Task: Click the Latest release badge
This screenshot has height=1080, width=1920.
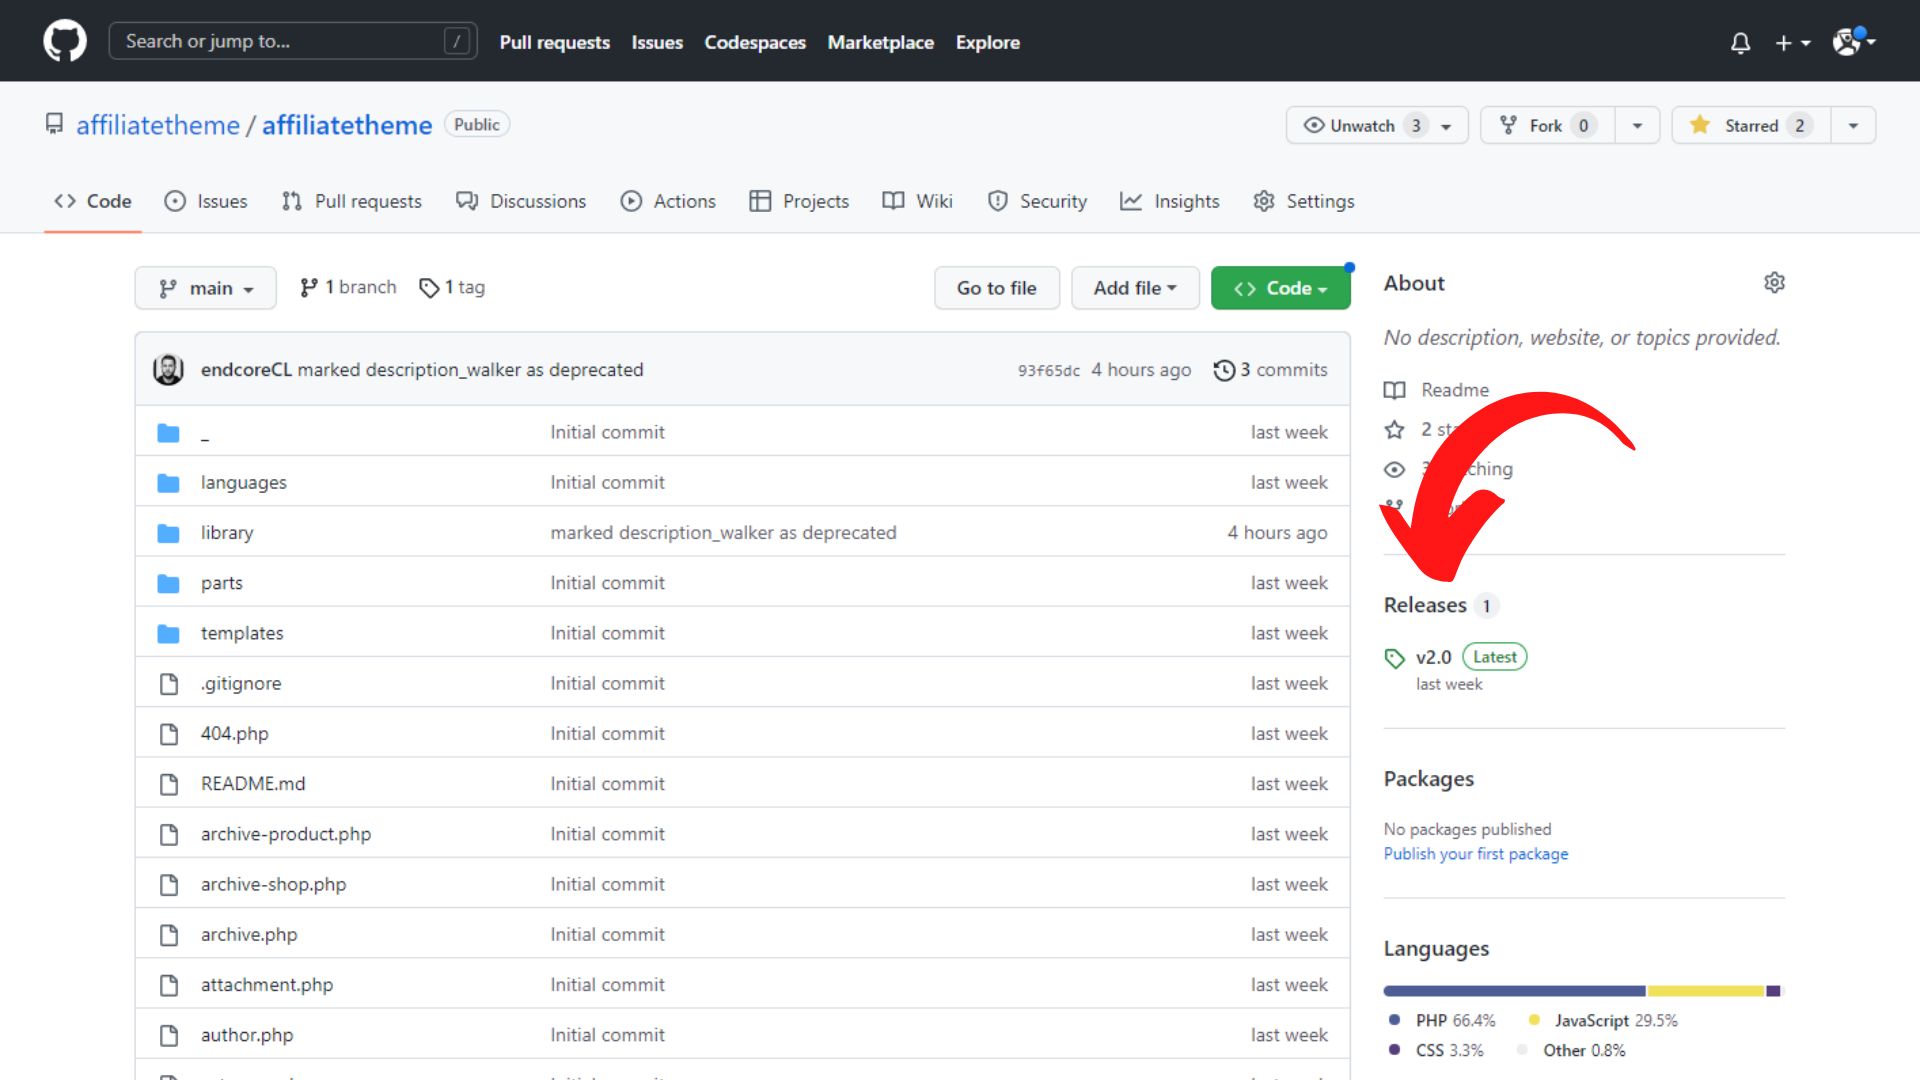Action: (1494, 657)
